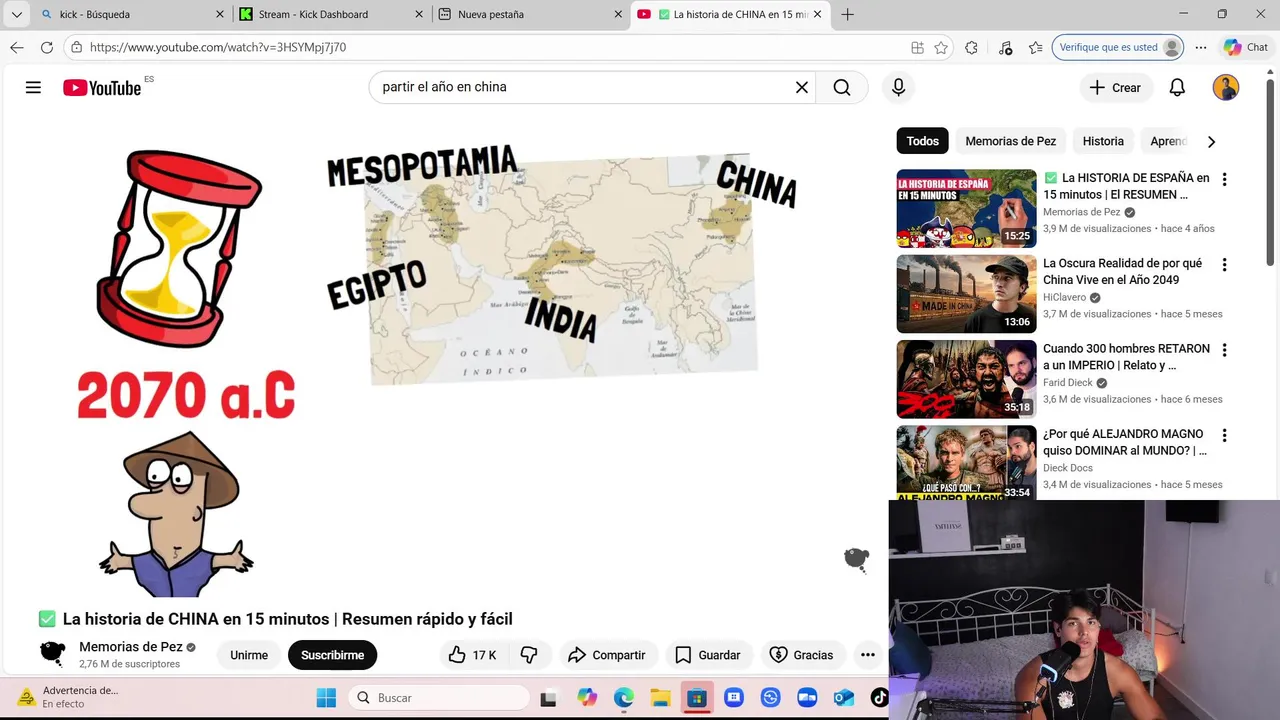Open the 300 hombres video thumbnail

pyautogui.click(x=966, y=379)
